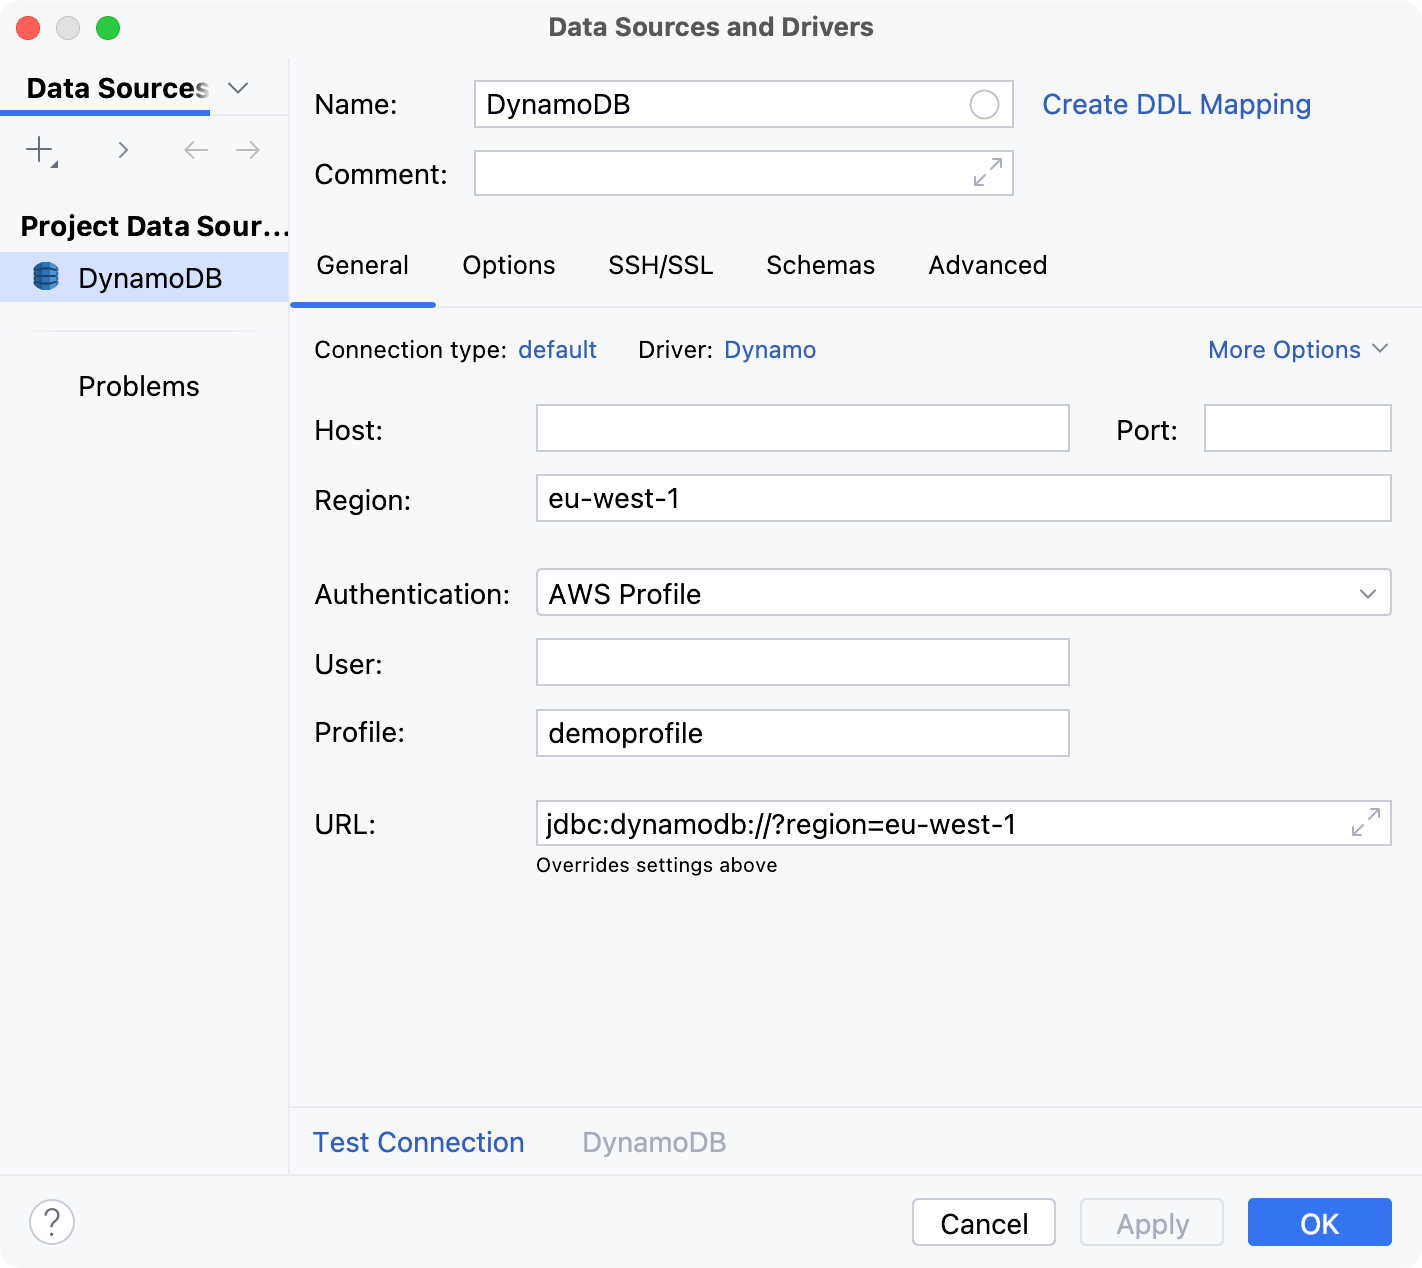The height and width of the screenshot is (1268, 1422).
Task: Click the forward navigation arrow
Action: click(x=247, y=149)
